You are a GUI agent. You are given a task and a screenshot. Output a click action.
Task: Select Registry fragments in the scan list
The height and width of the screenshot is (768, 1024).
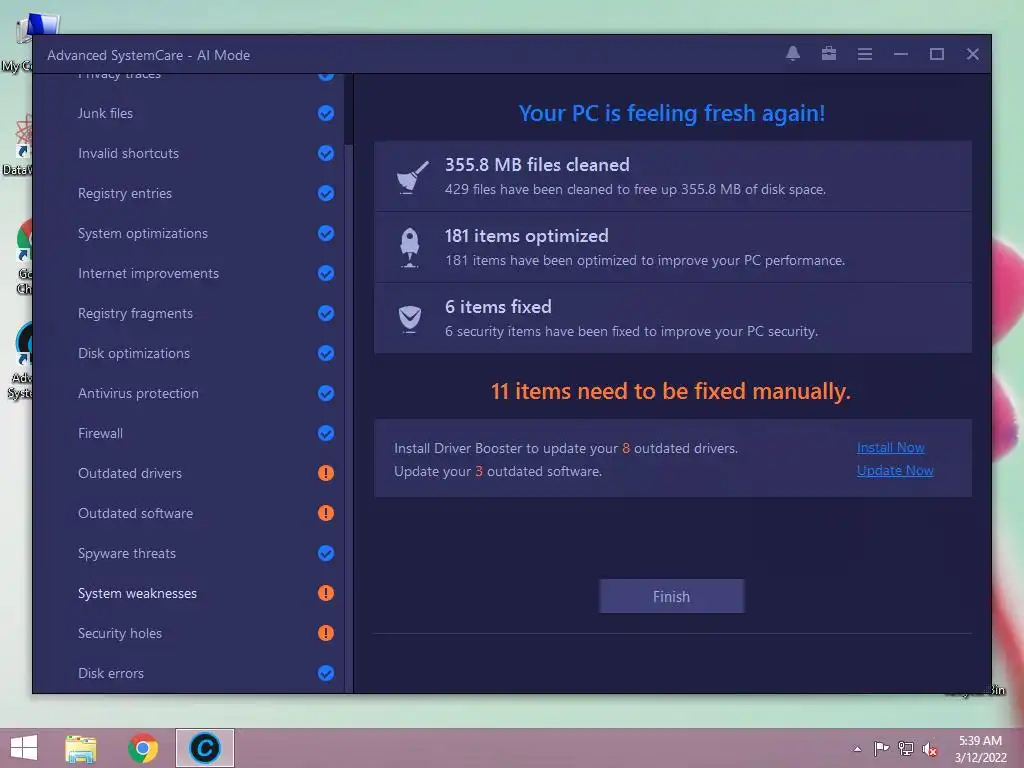coord(135,313)
